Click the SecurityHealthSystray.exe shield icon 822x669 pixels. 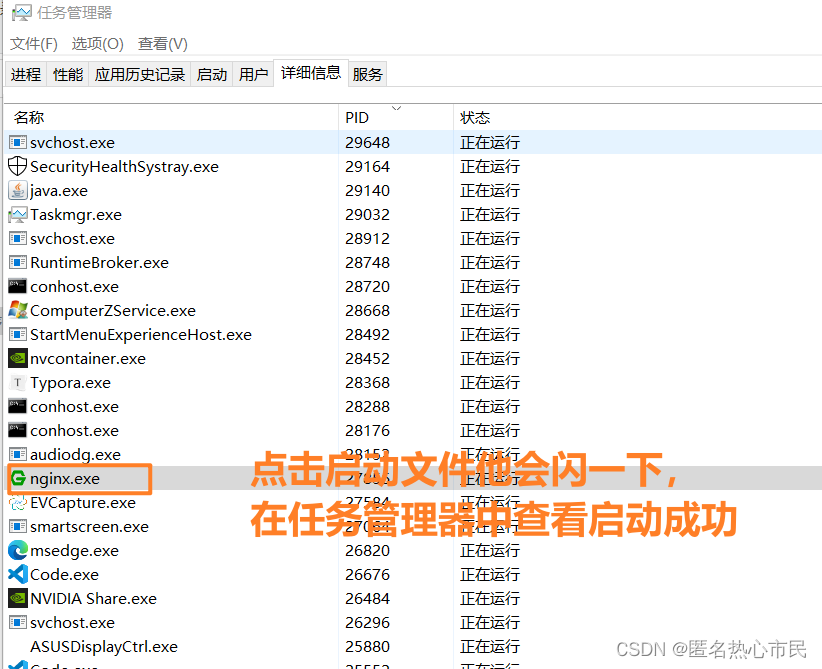[15, 166]
